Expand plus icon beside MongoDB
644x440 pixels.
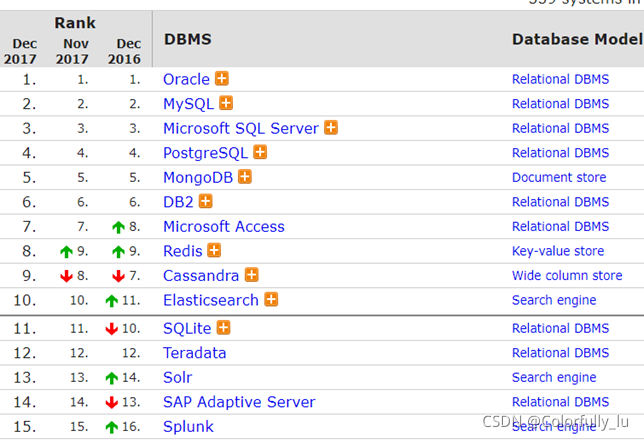coord(245,177)
